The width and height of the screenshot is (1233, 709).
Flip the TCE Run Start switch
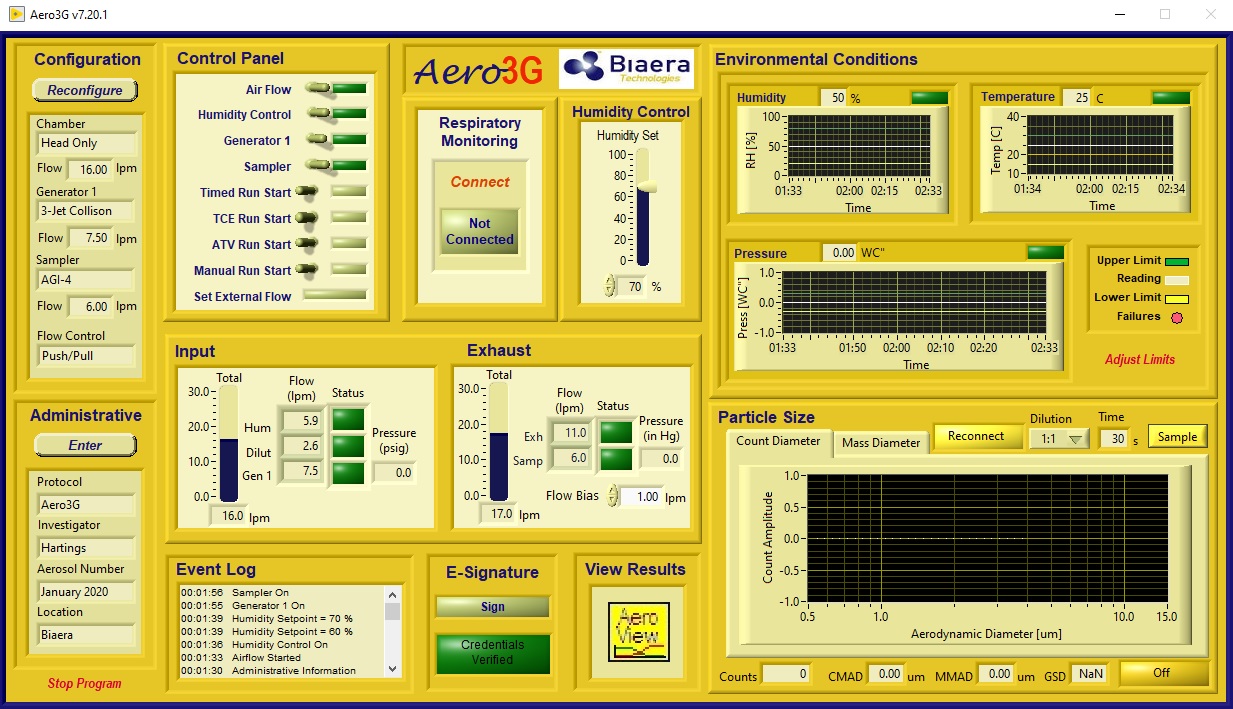pos(308,218)
